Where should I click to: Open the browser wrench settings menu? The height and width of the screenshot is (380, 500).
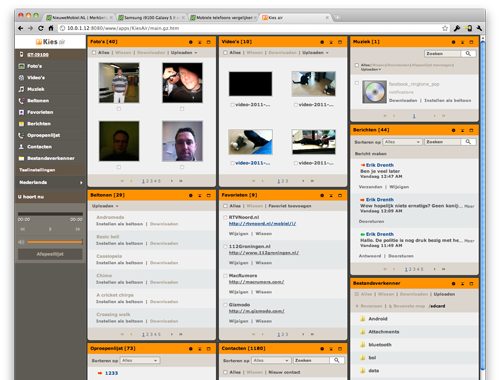(x=480, y=28)
